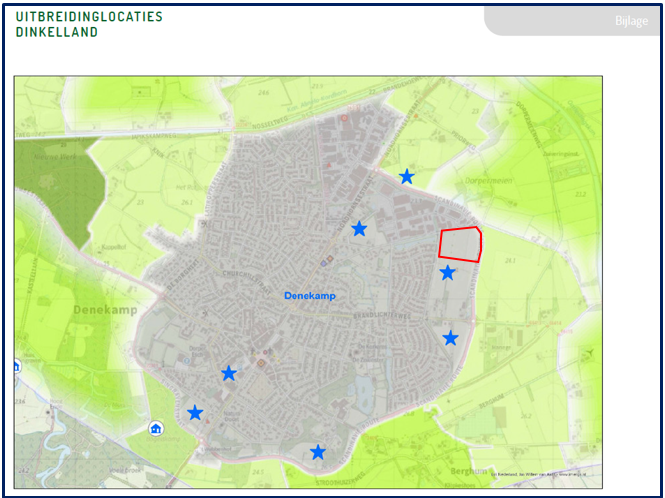Click the Berghum place name
Image resolution: width=665 pixels, height=498 pixels.
point(469,471)
